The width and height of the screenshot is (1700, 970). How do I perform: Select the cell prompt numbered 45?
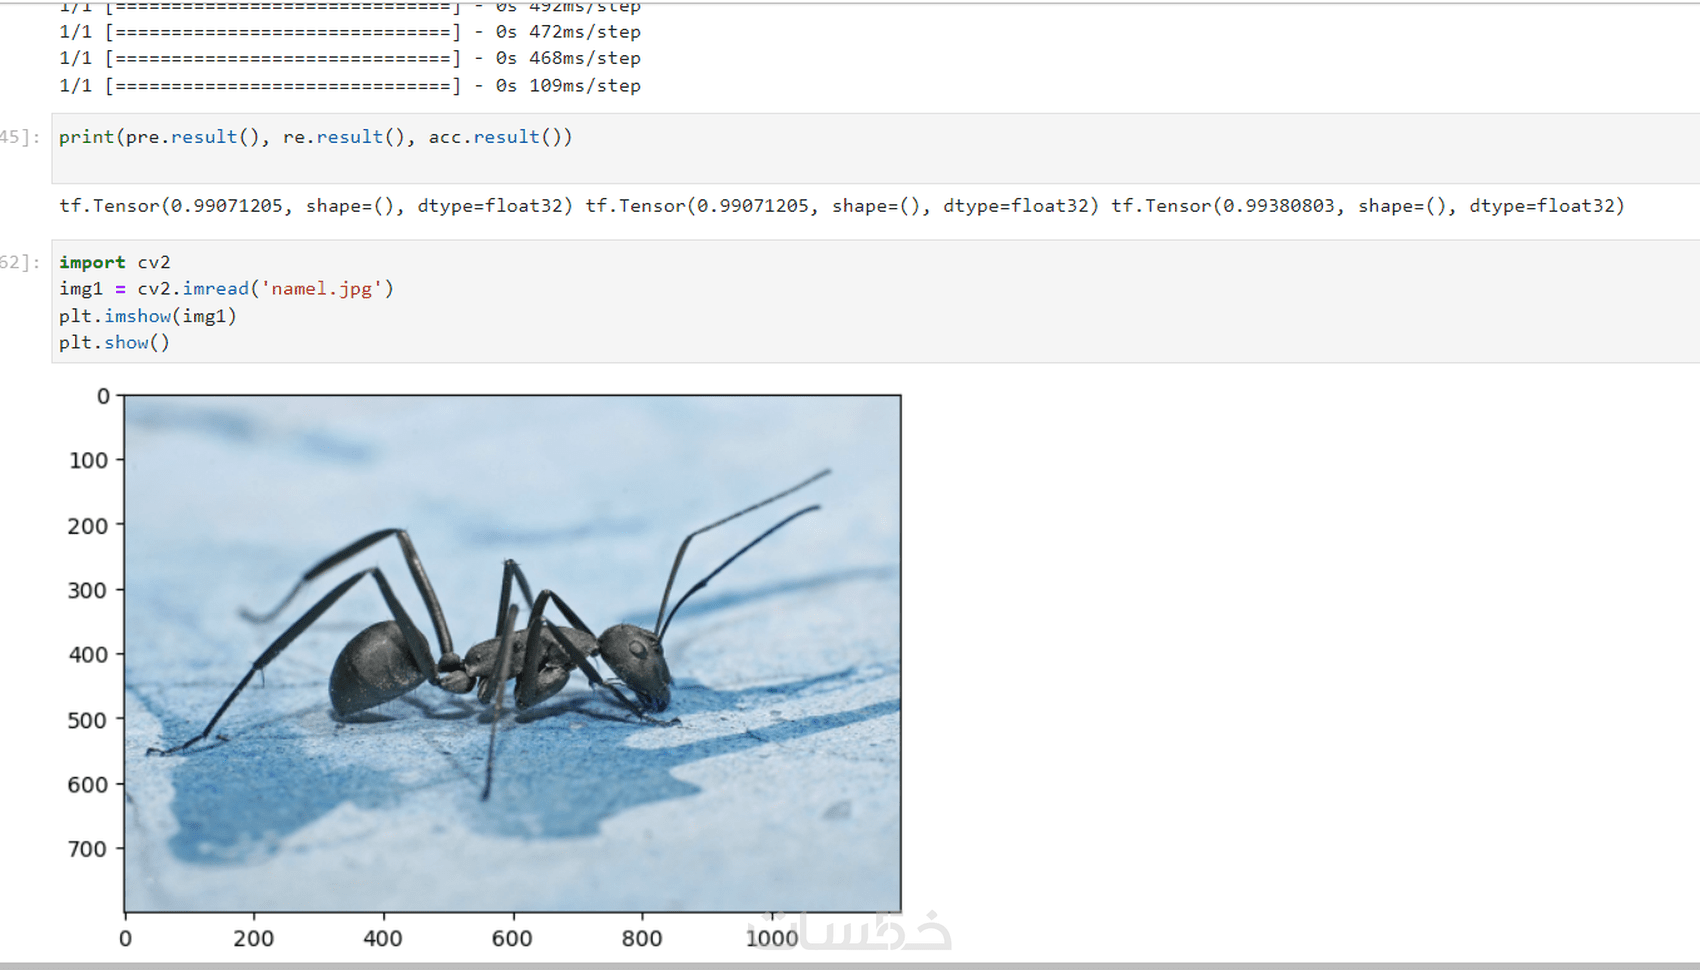click(x=20, y=137)
